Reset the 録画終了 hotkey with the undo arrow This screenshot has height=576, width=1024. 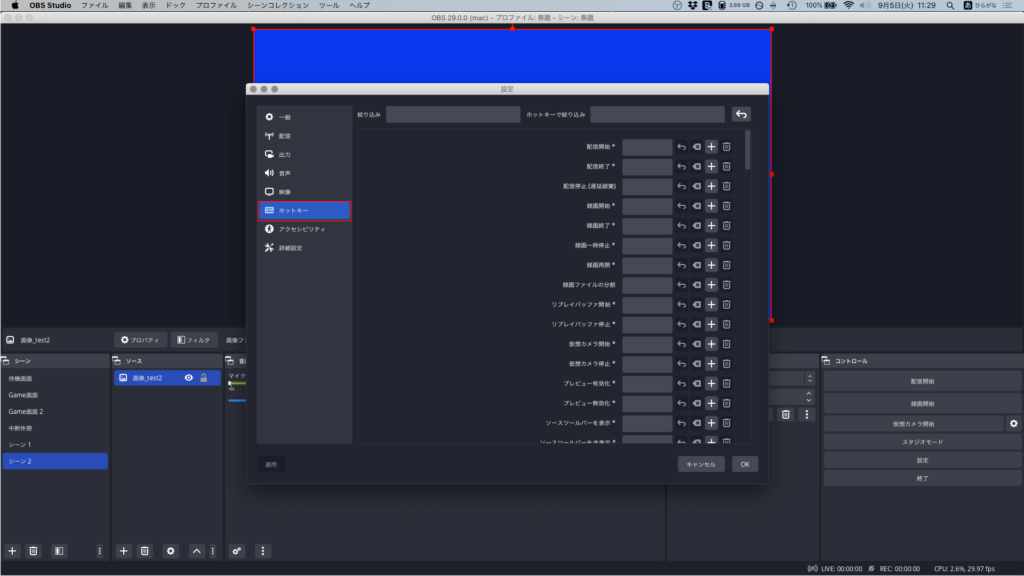(681, 226)
